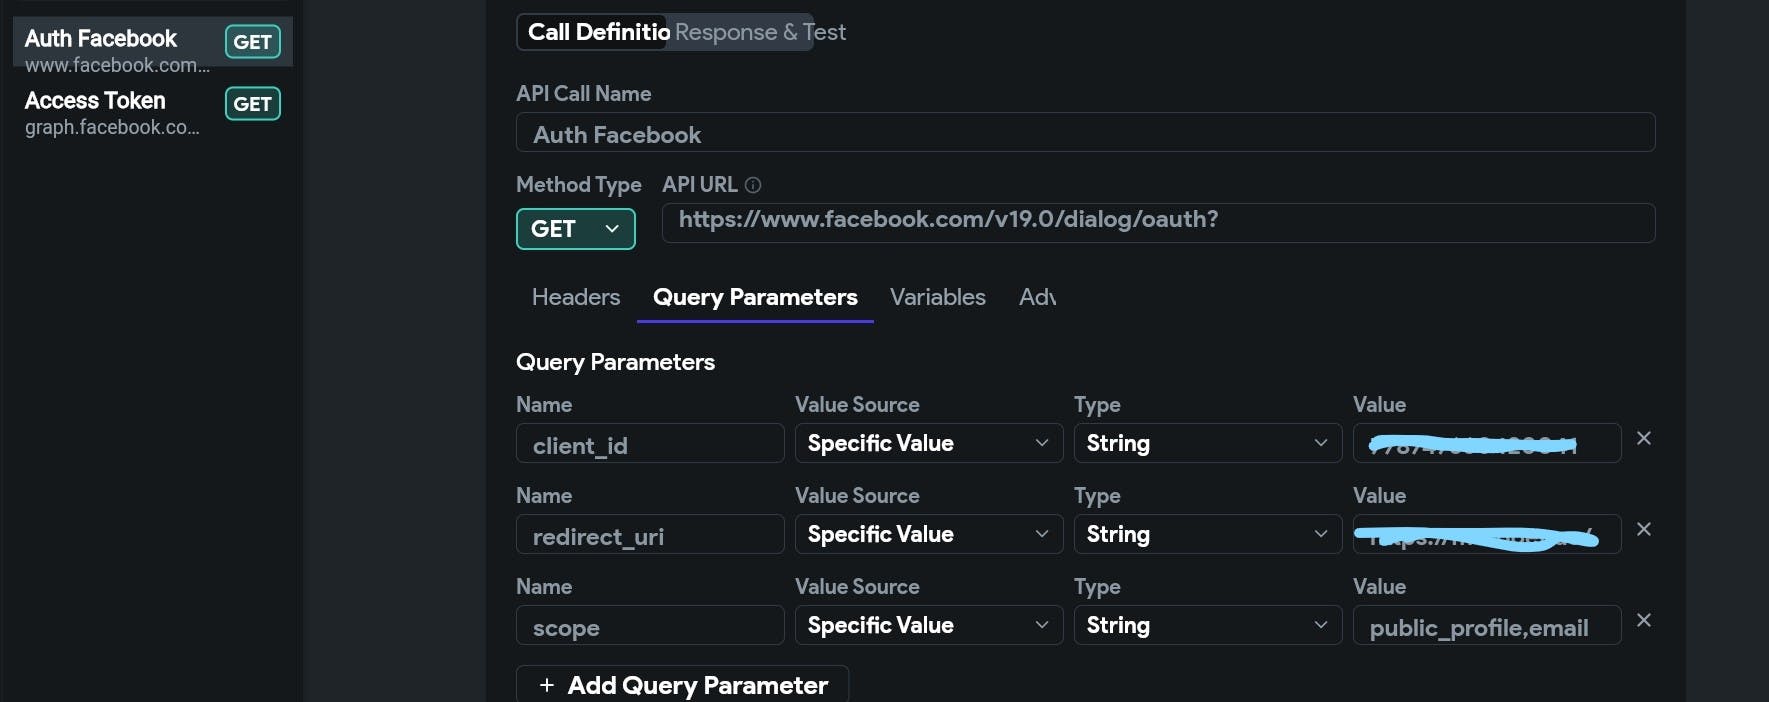Open Value Source dropdown for scope
1769x702 pixels.
pos(928,625)
